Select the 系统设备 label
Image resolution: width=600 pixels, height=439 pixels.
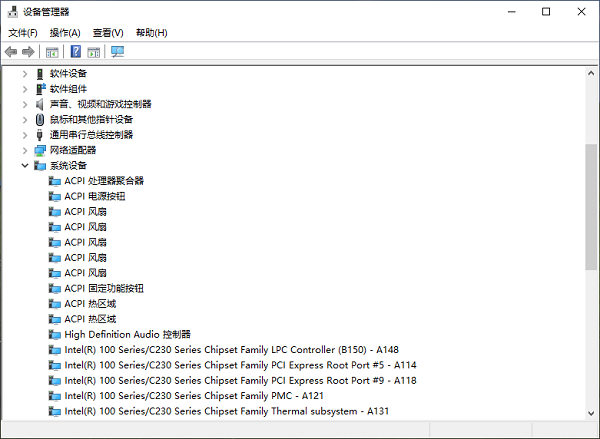tap(68, 165)
